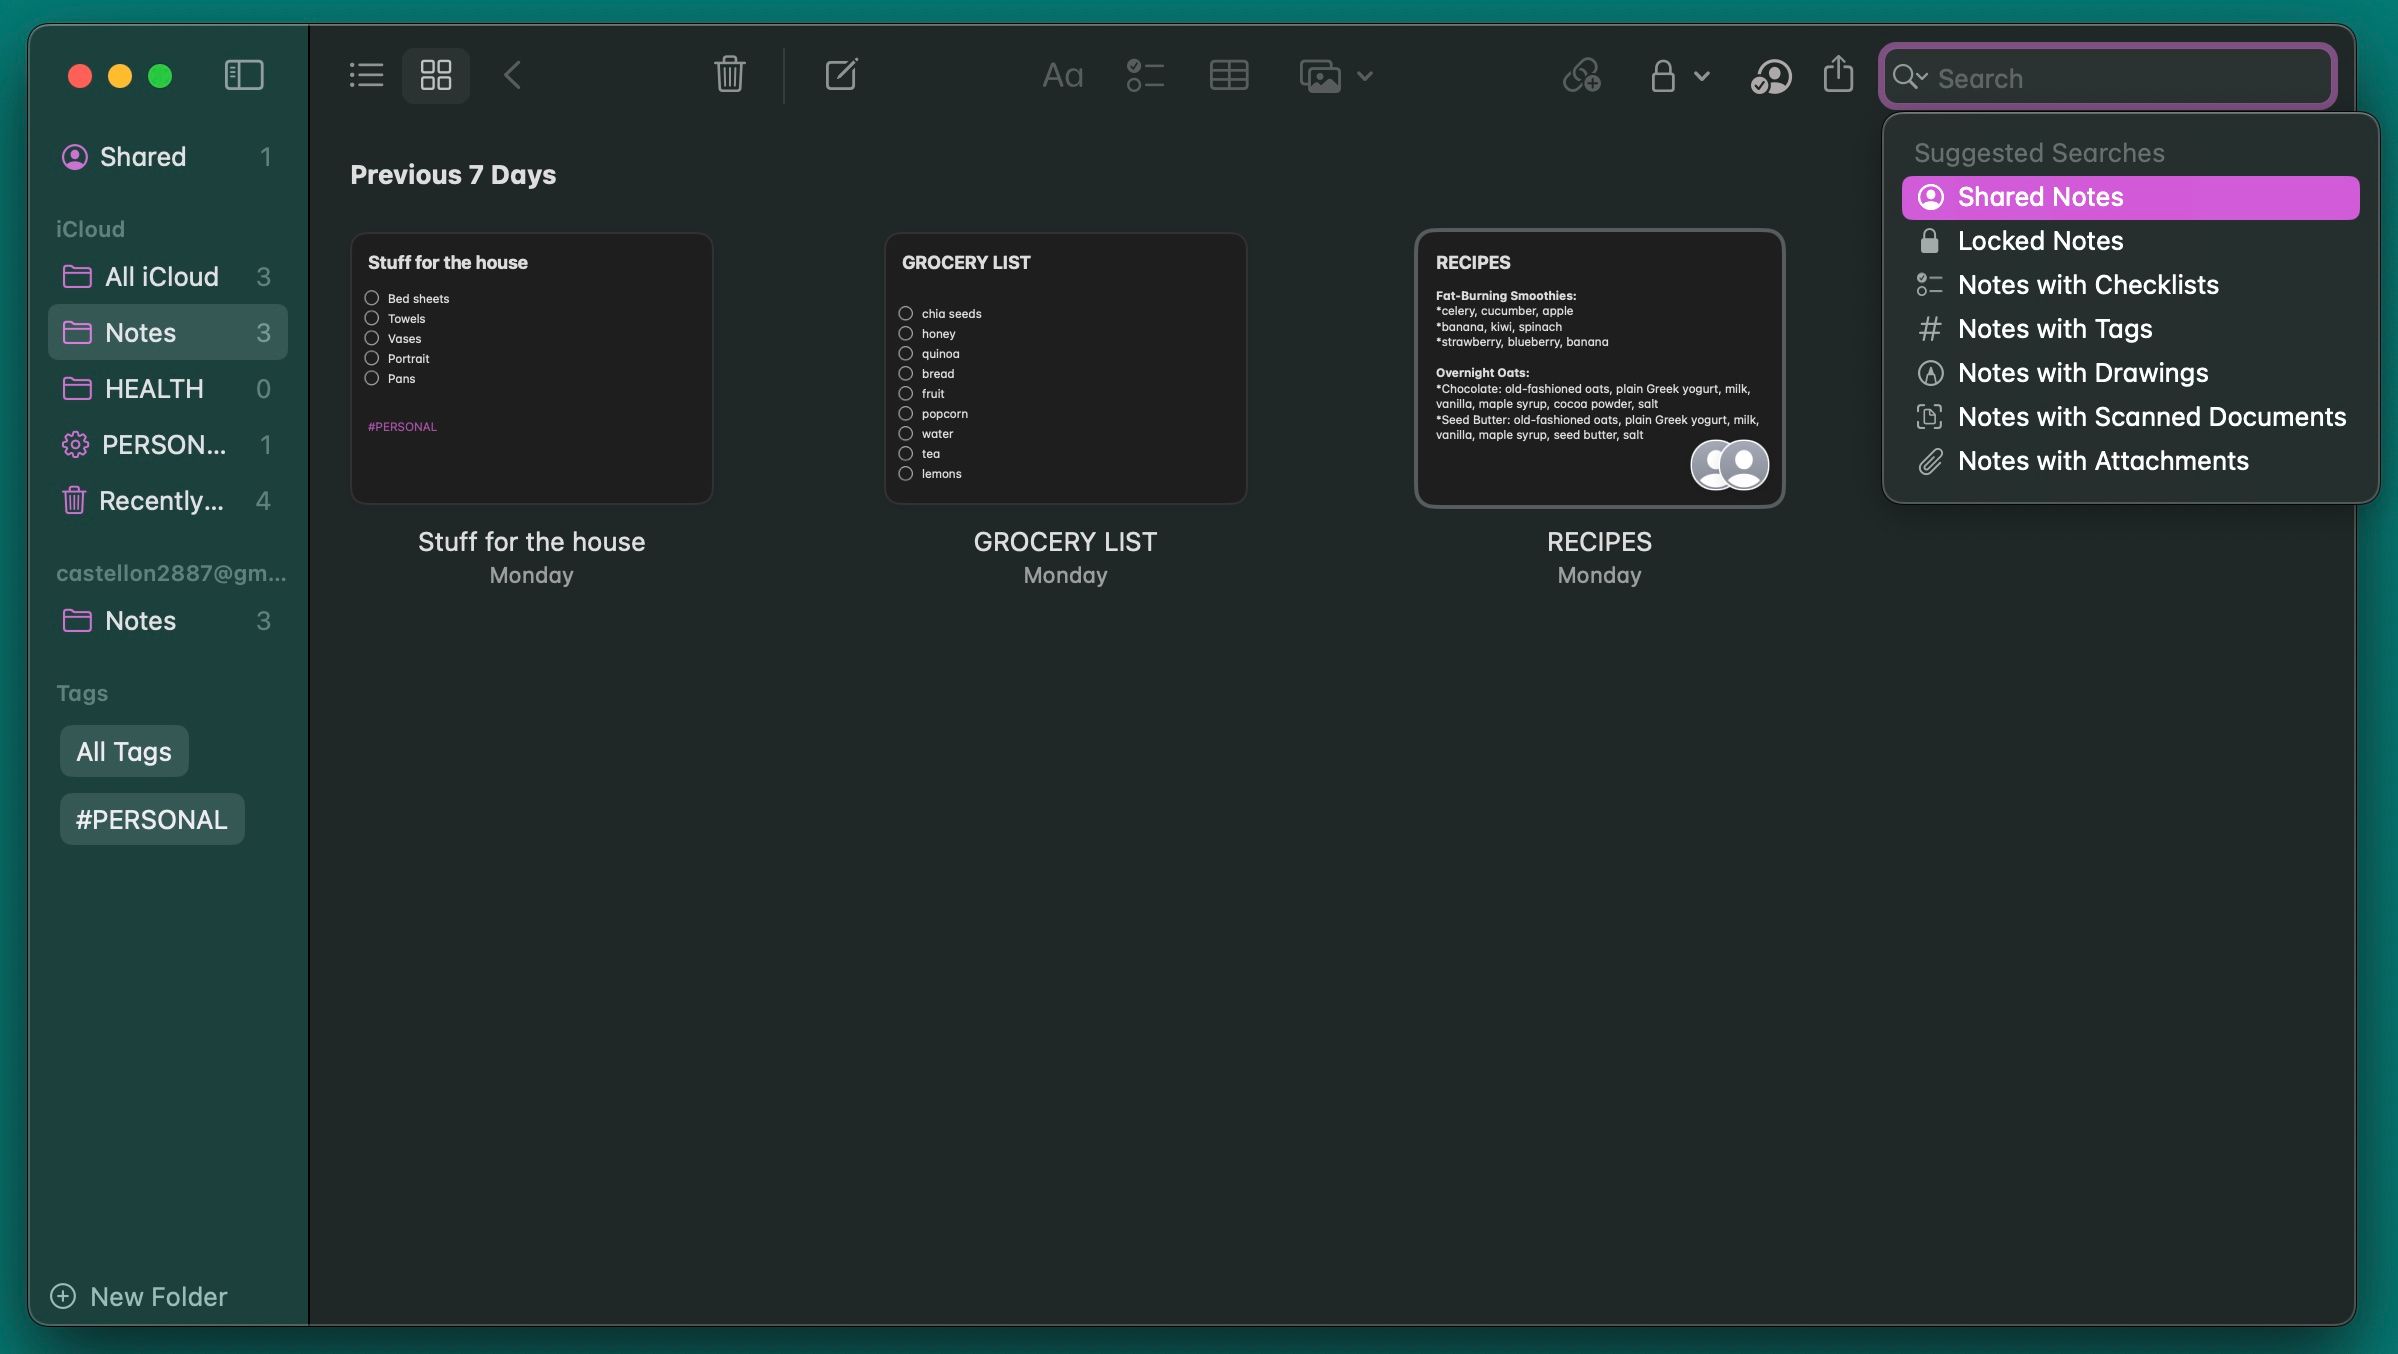The width and height of the screenshot is (2398, 1354).
Task: Check off chia seeds in GROCERY LIST
Action: pos(905,313)
